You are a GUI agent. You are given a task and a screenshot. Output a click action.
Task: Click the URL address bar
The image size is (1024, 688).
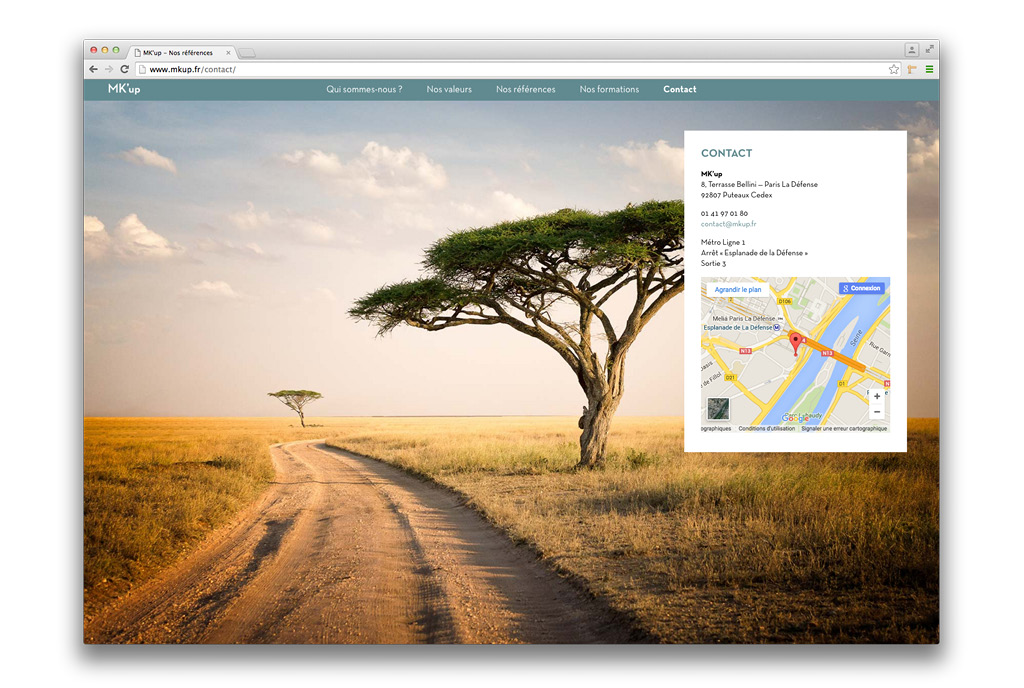click(x=500, y=69)
